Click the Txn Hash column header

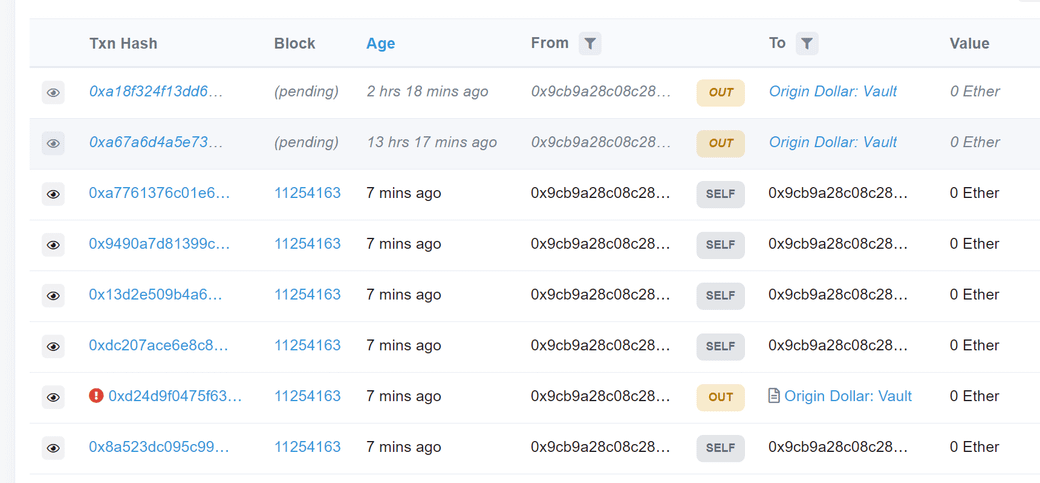click(x=123, y=43)
